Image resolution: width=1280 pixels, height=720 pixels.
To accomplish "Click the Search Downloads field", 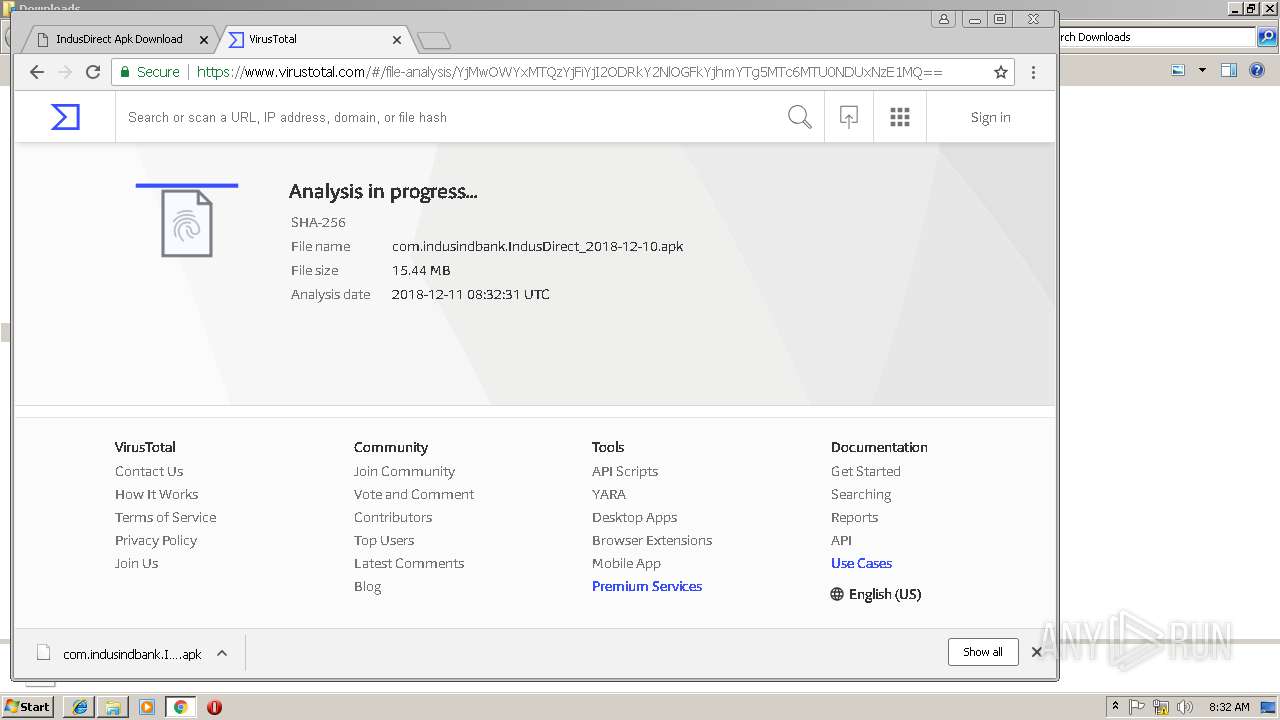I will tap(1155, 37).
